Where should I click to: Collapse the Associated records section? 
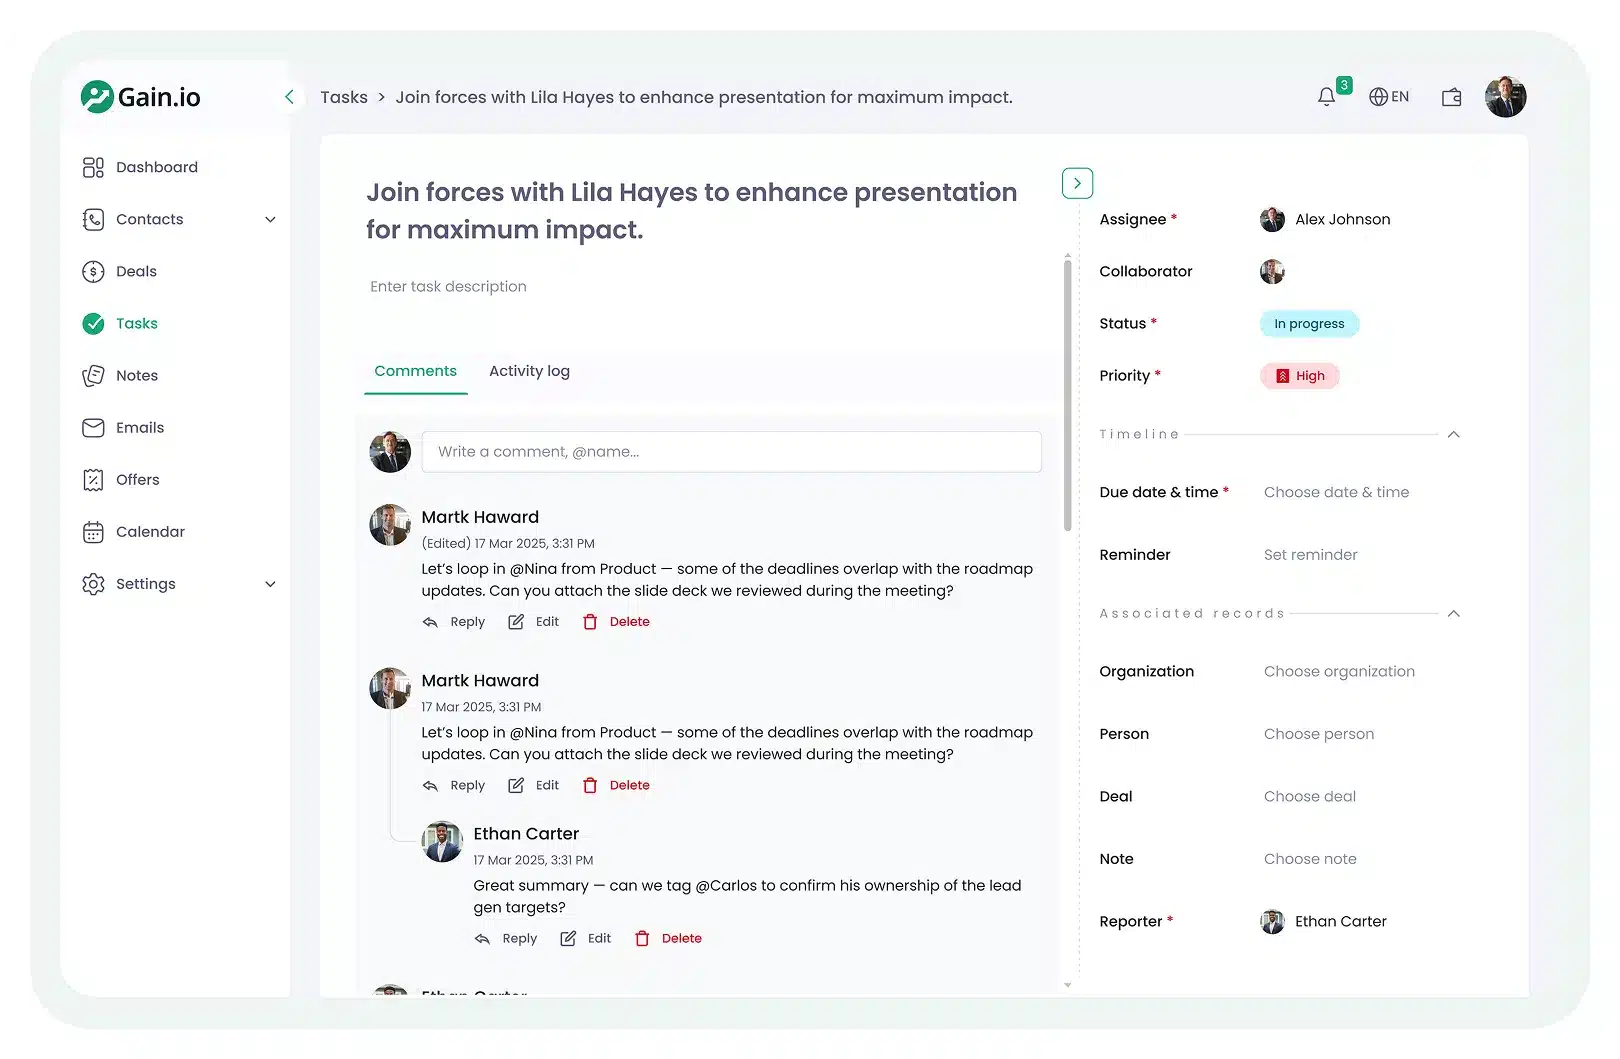(1455, 613)
